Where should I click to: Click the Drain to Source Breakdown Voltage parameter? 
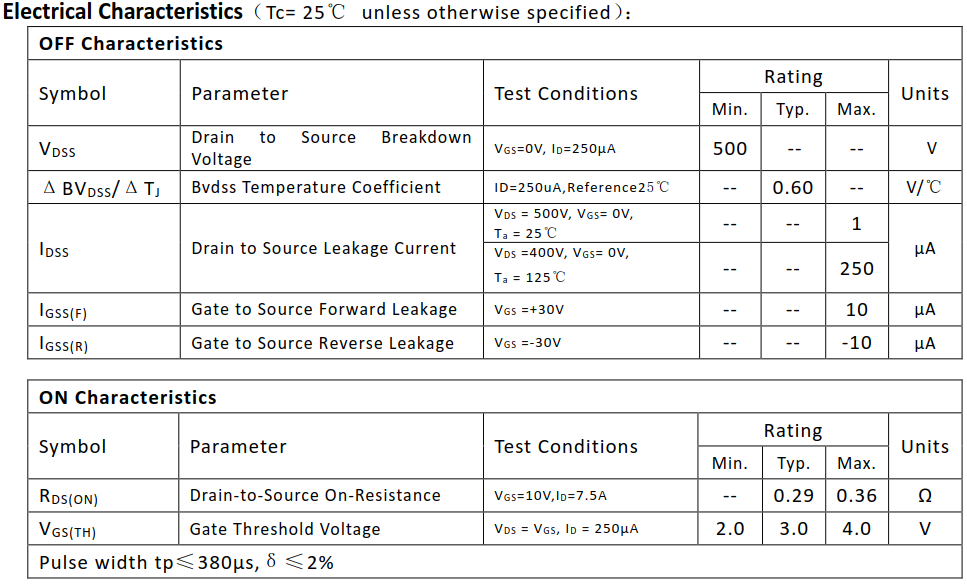click(331, 148)
